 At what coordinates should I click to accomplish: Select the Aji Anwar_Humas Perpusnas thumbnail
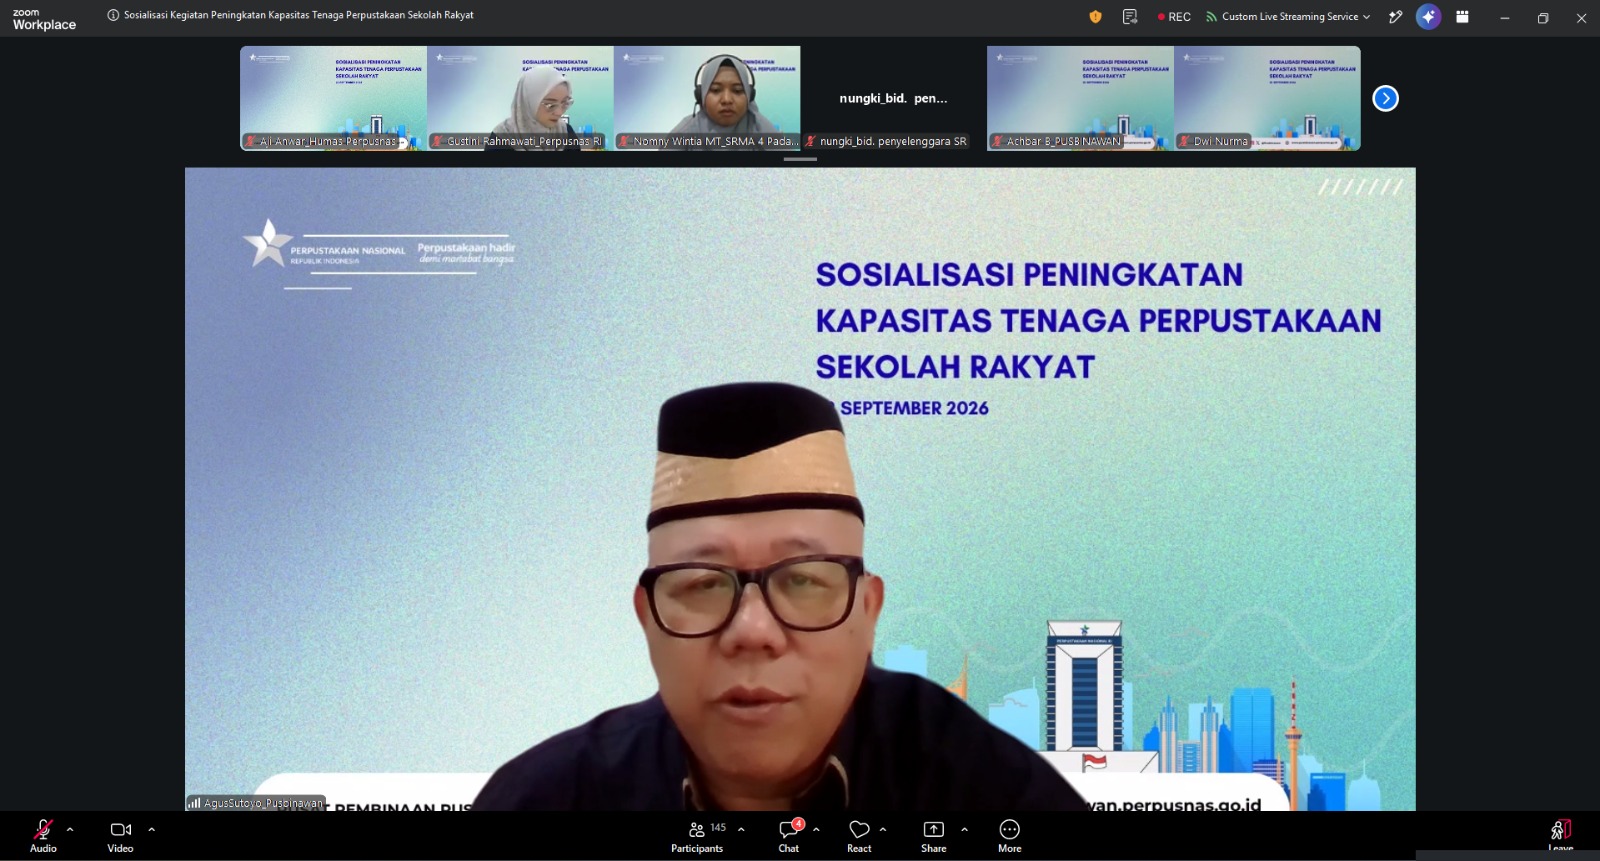pyautogui.click(x=333, y=98)
